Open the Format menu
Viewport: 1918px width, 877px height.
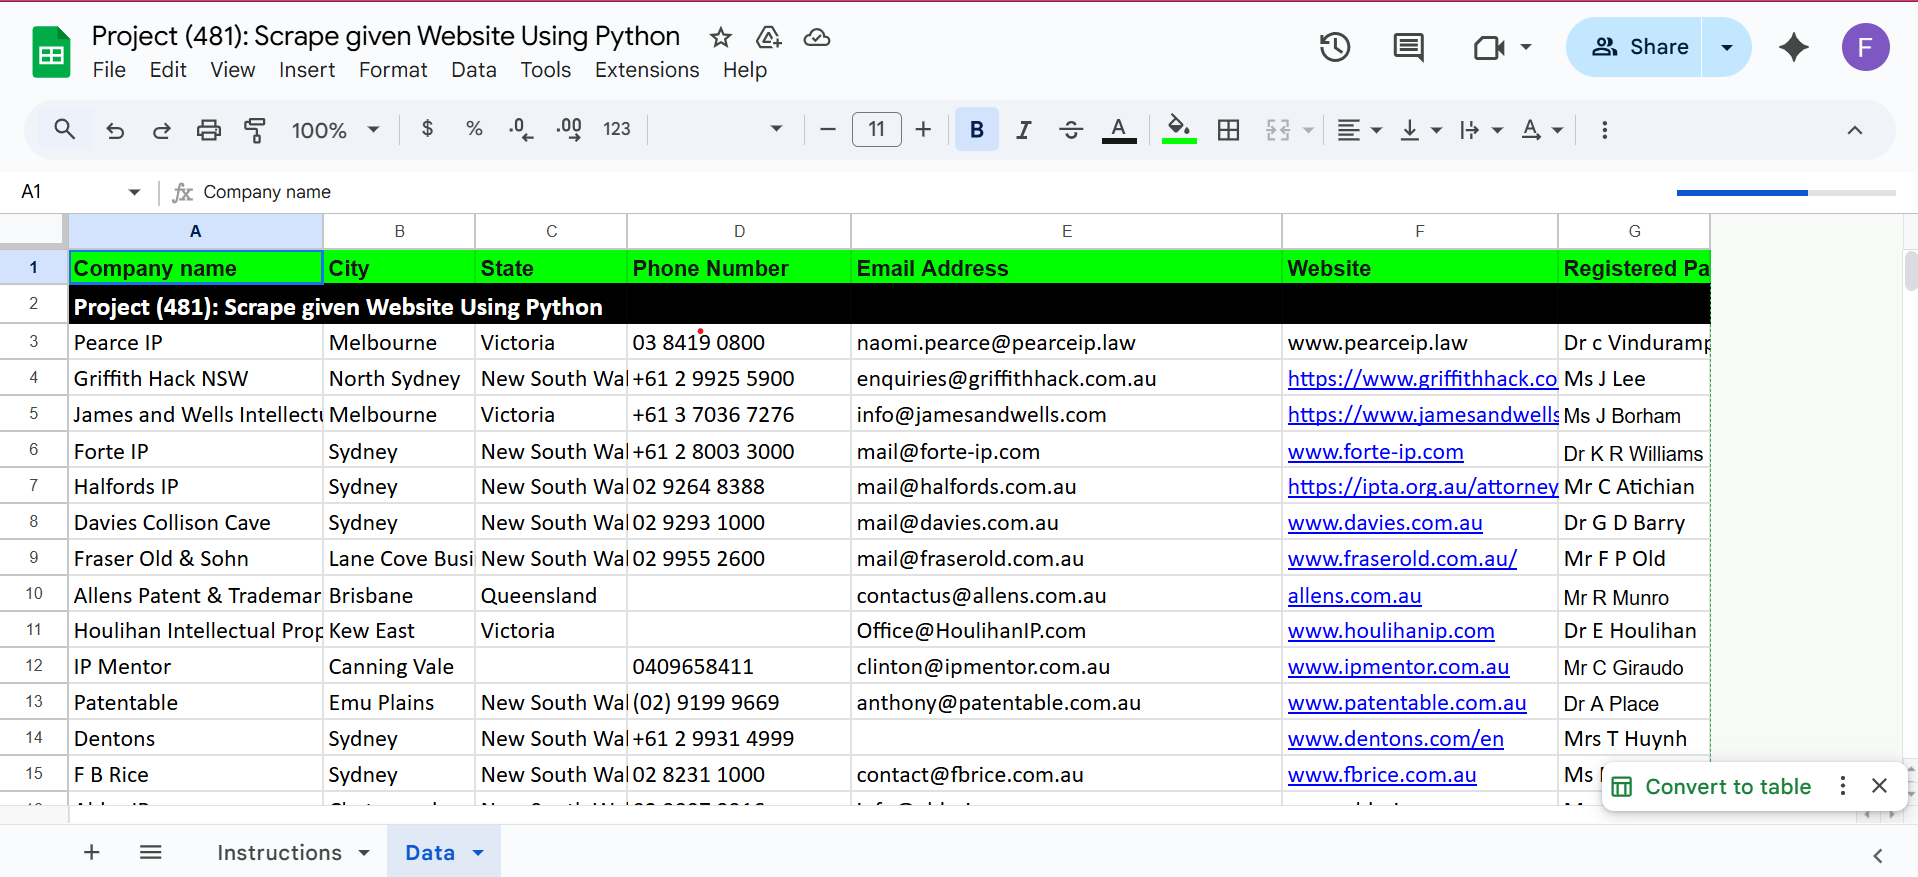coord(393,70)
